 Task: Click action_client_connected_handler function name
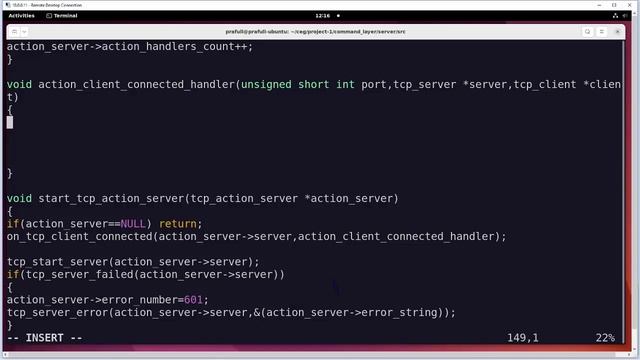click(137, 84)
